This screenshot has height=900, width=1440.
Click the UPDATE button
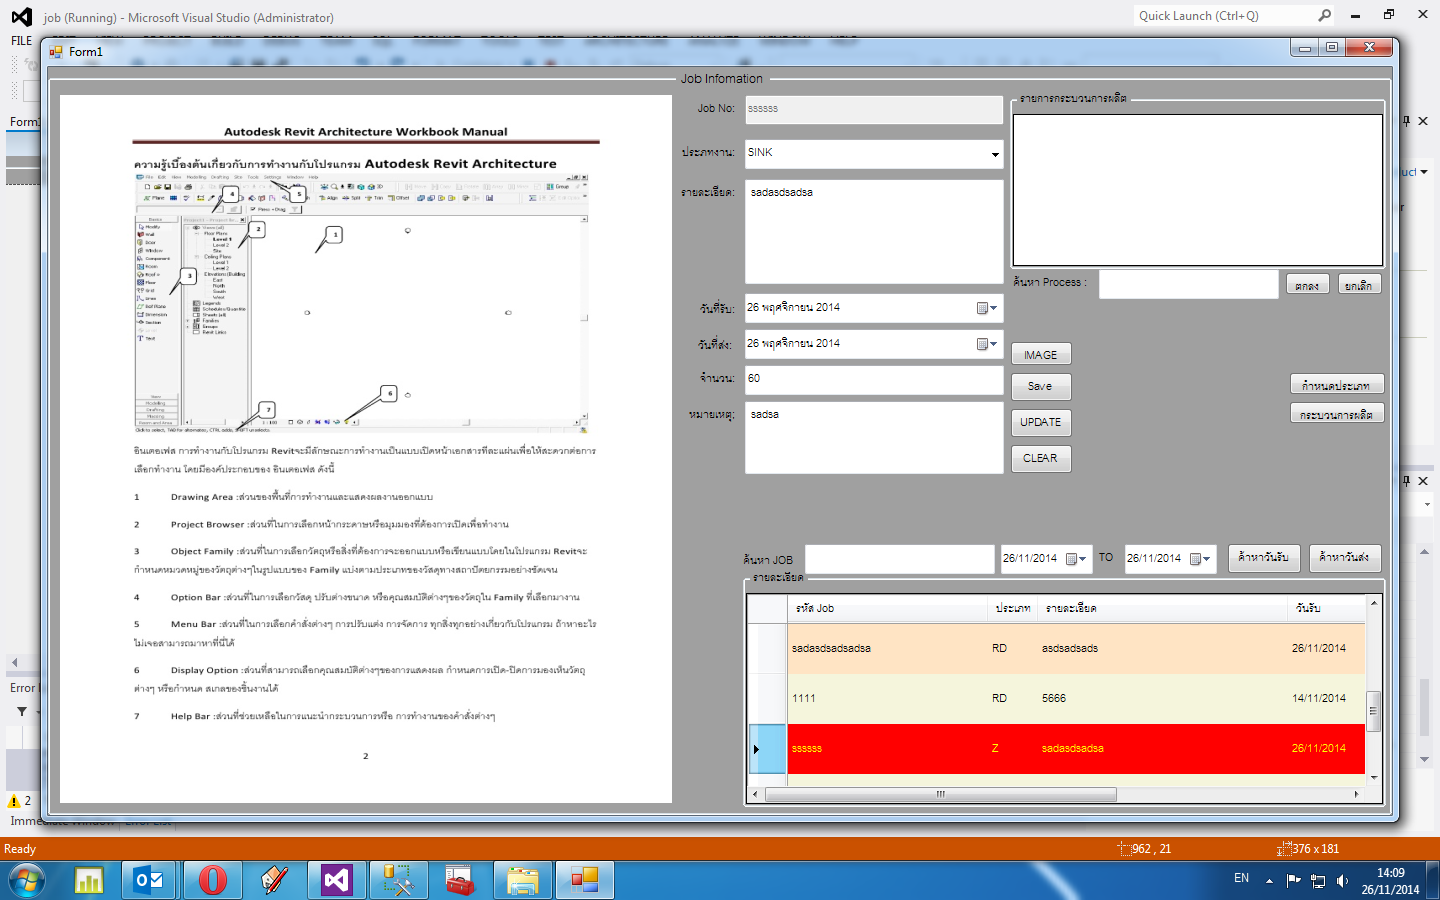1041,422
